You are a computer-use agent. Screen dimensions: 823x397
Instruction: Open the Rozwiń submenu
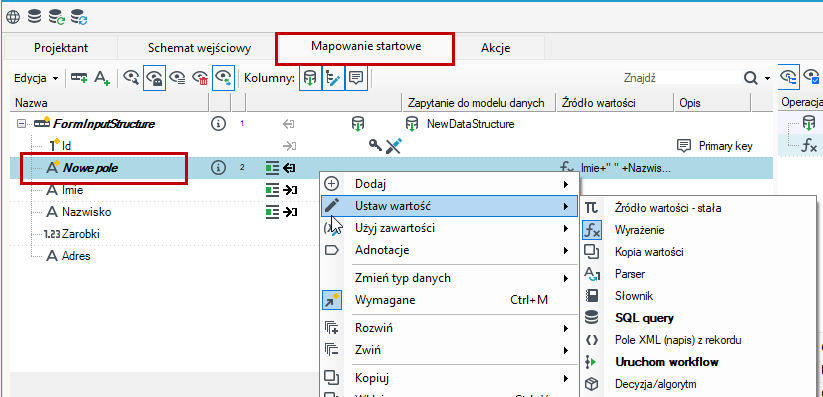click(x=449, y=328)
